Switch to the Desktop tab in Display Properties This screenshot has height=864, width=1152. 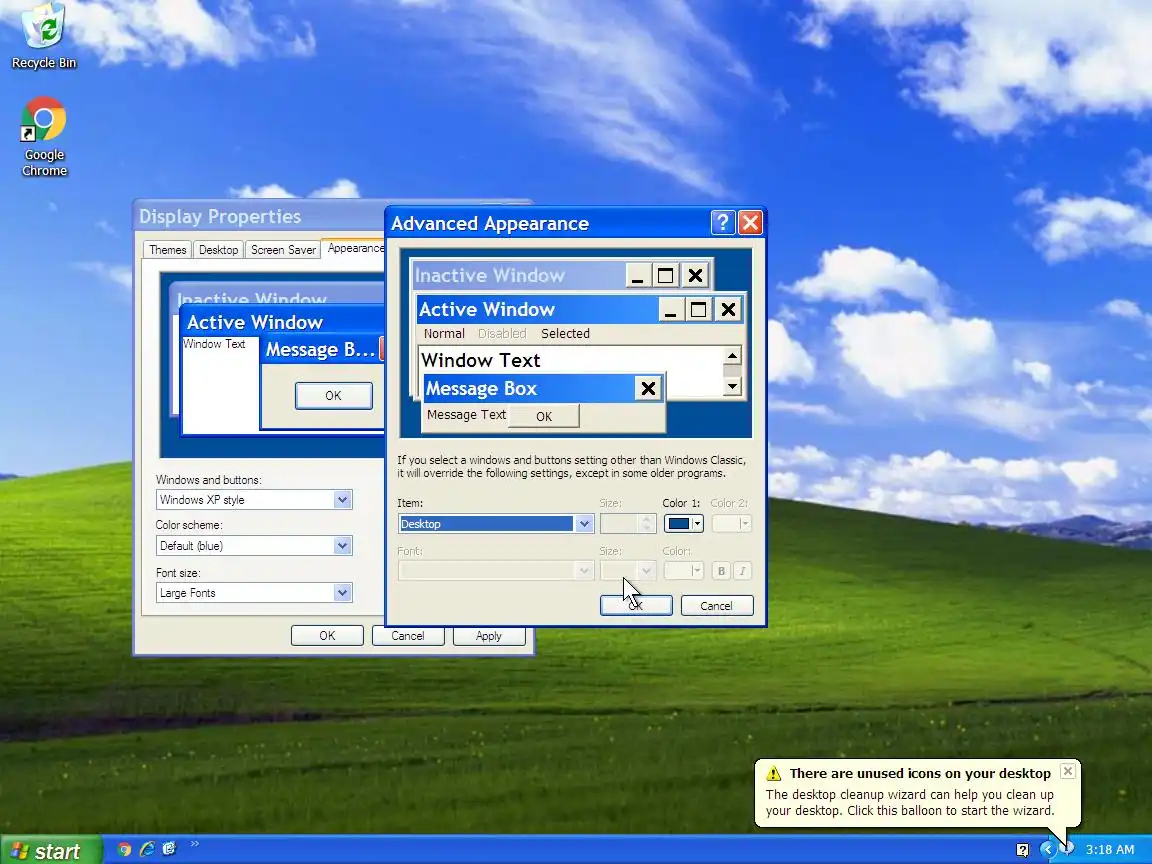click(x=218, y=250)
